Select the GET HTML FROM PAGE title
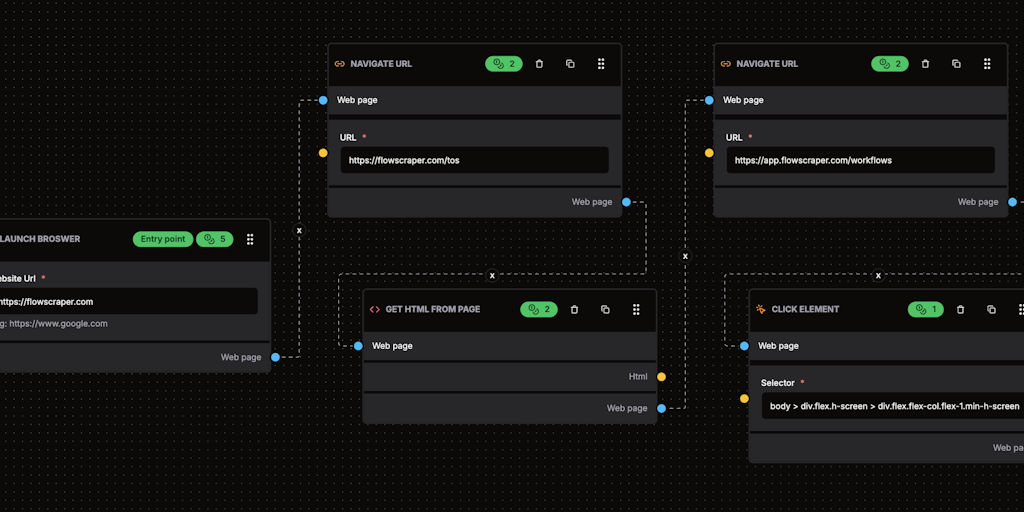The image size is (1024, 512). 432,310
